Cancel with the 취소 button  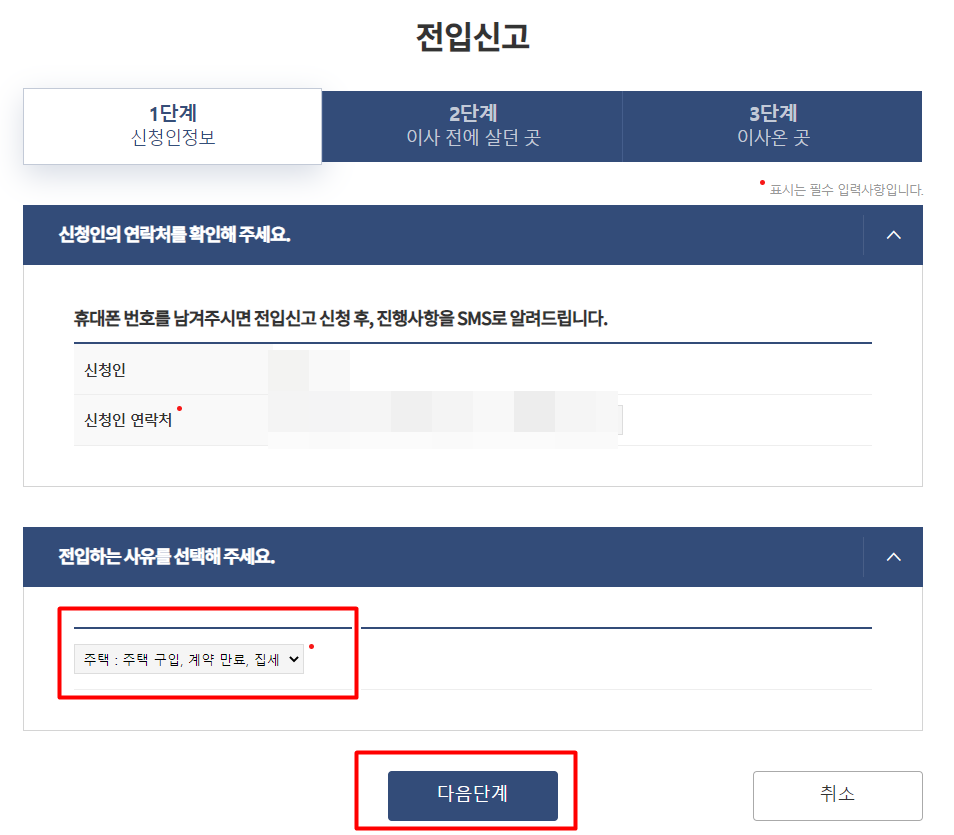838,795
